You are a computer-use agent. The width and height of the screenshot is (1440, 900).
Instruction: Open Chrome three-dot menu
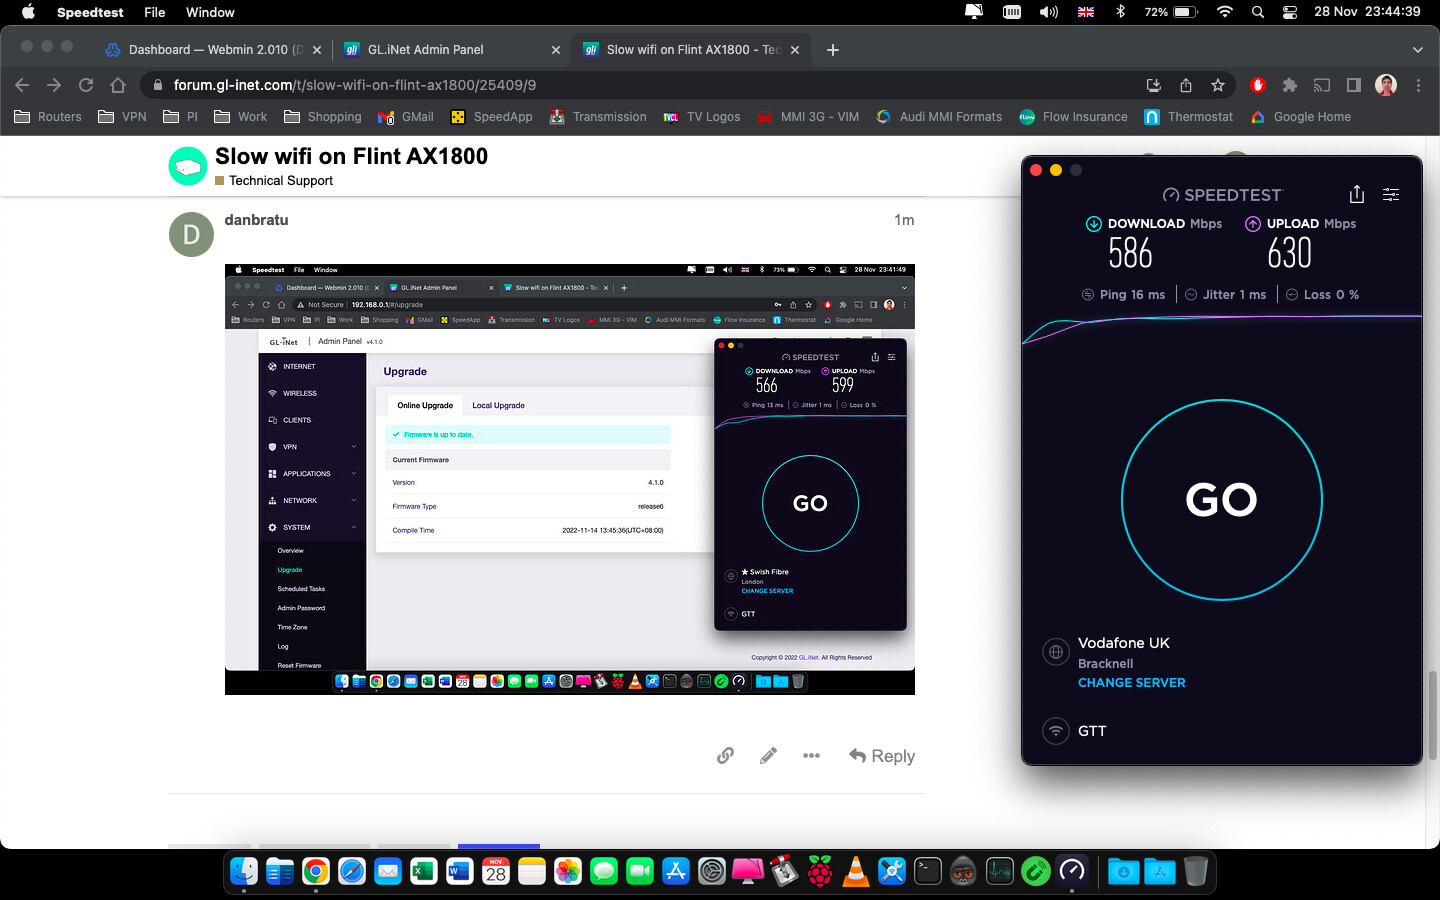[x=1418, y=85]
